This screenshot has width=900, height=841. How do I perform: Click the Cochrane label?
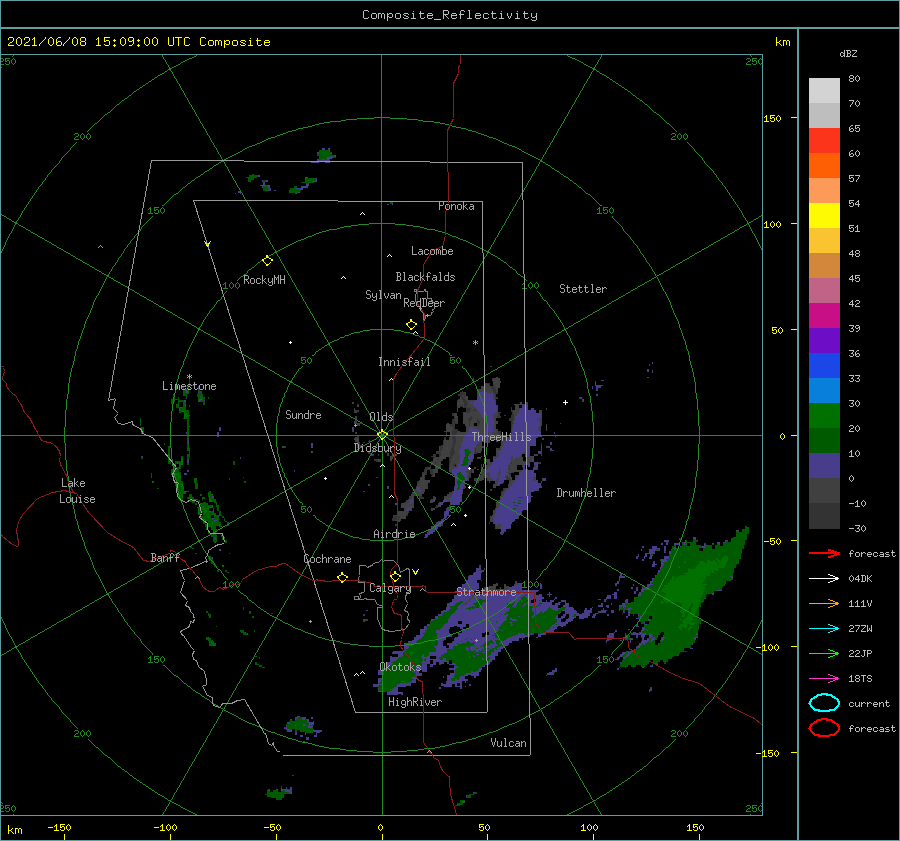pos(327,559)
